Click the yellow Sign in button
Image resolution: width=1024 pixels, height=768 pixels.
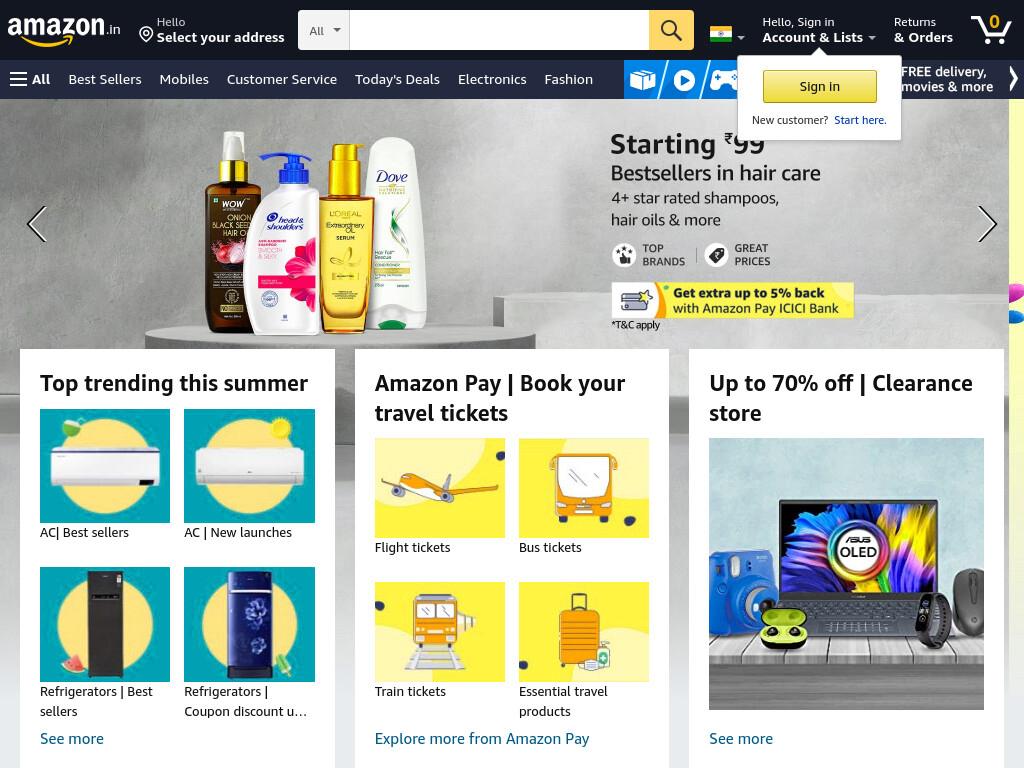(x=820, y=86)
